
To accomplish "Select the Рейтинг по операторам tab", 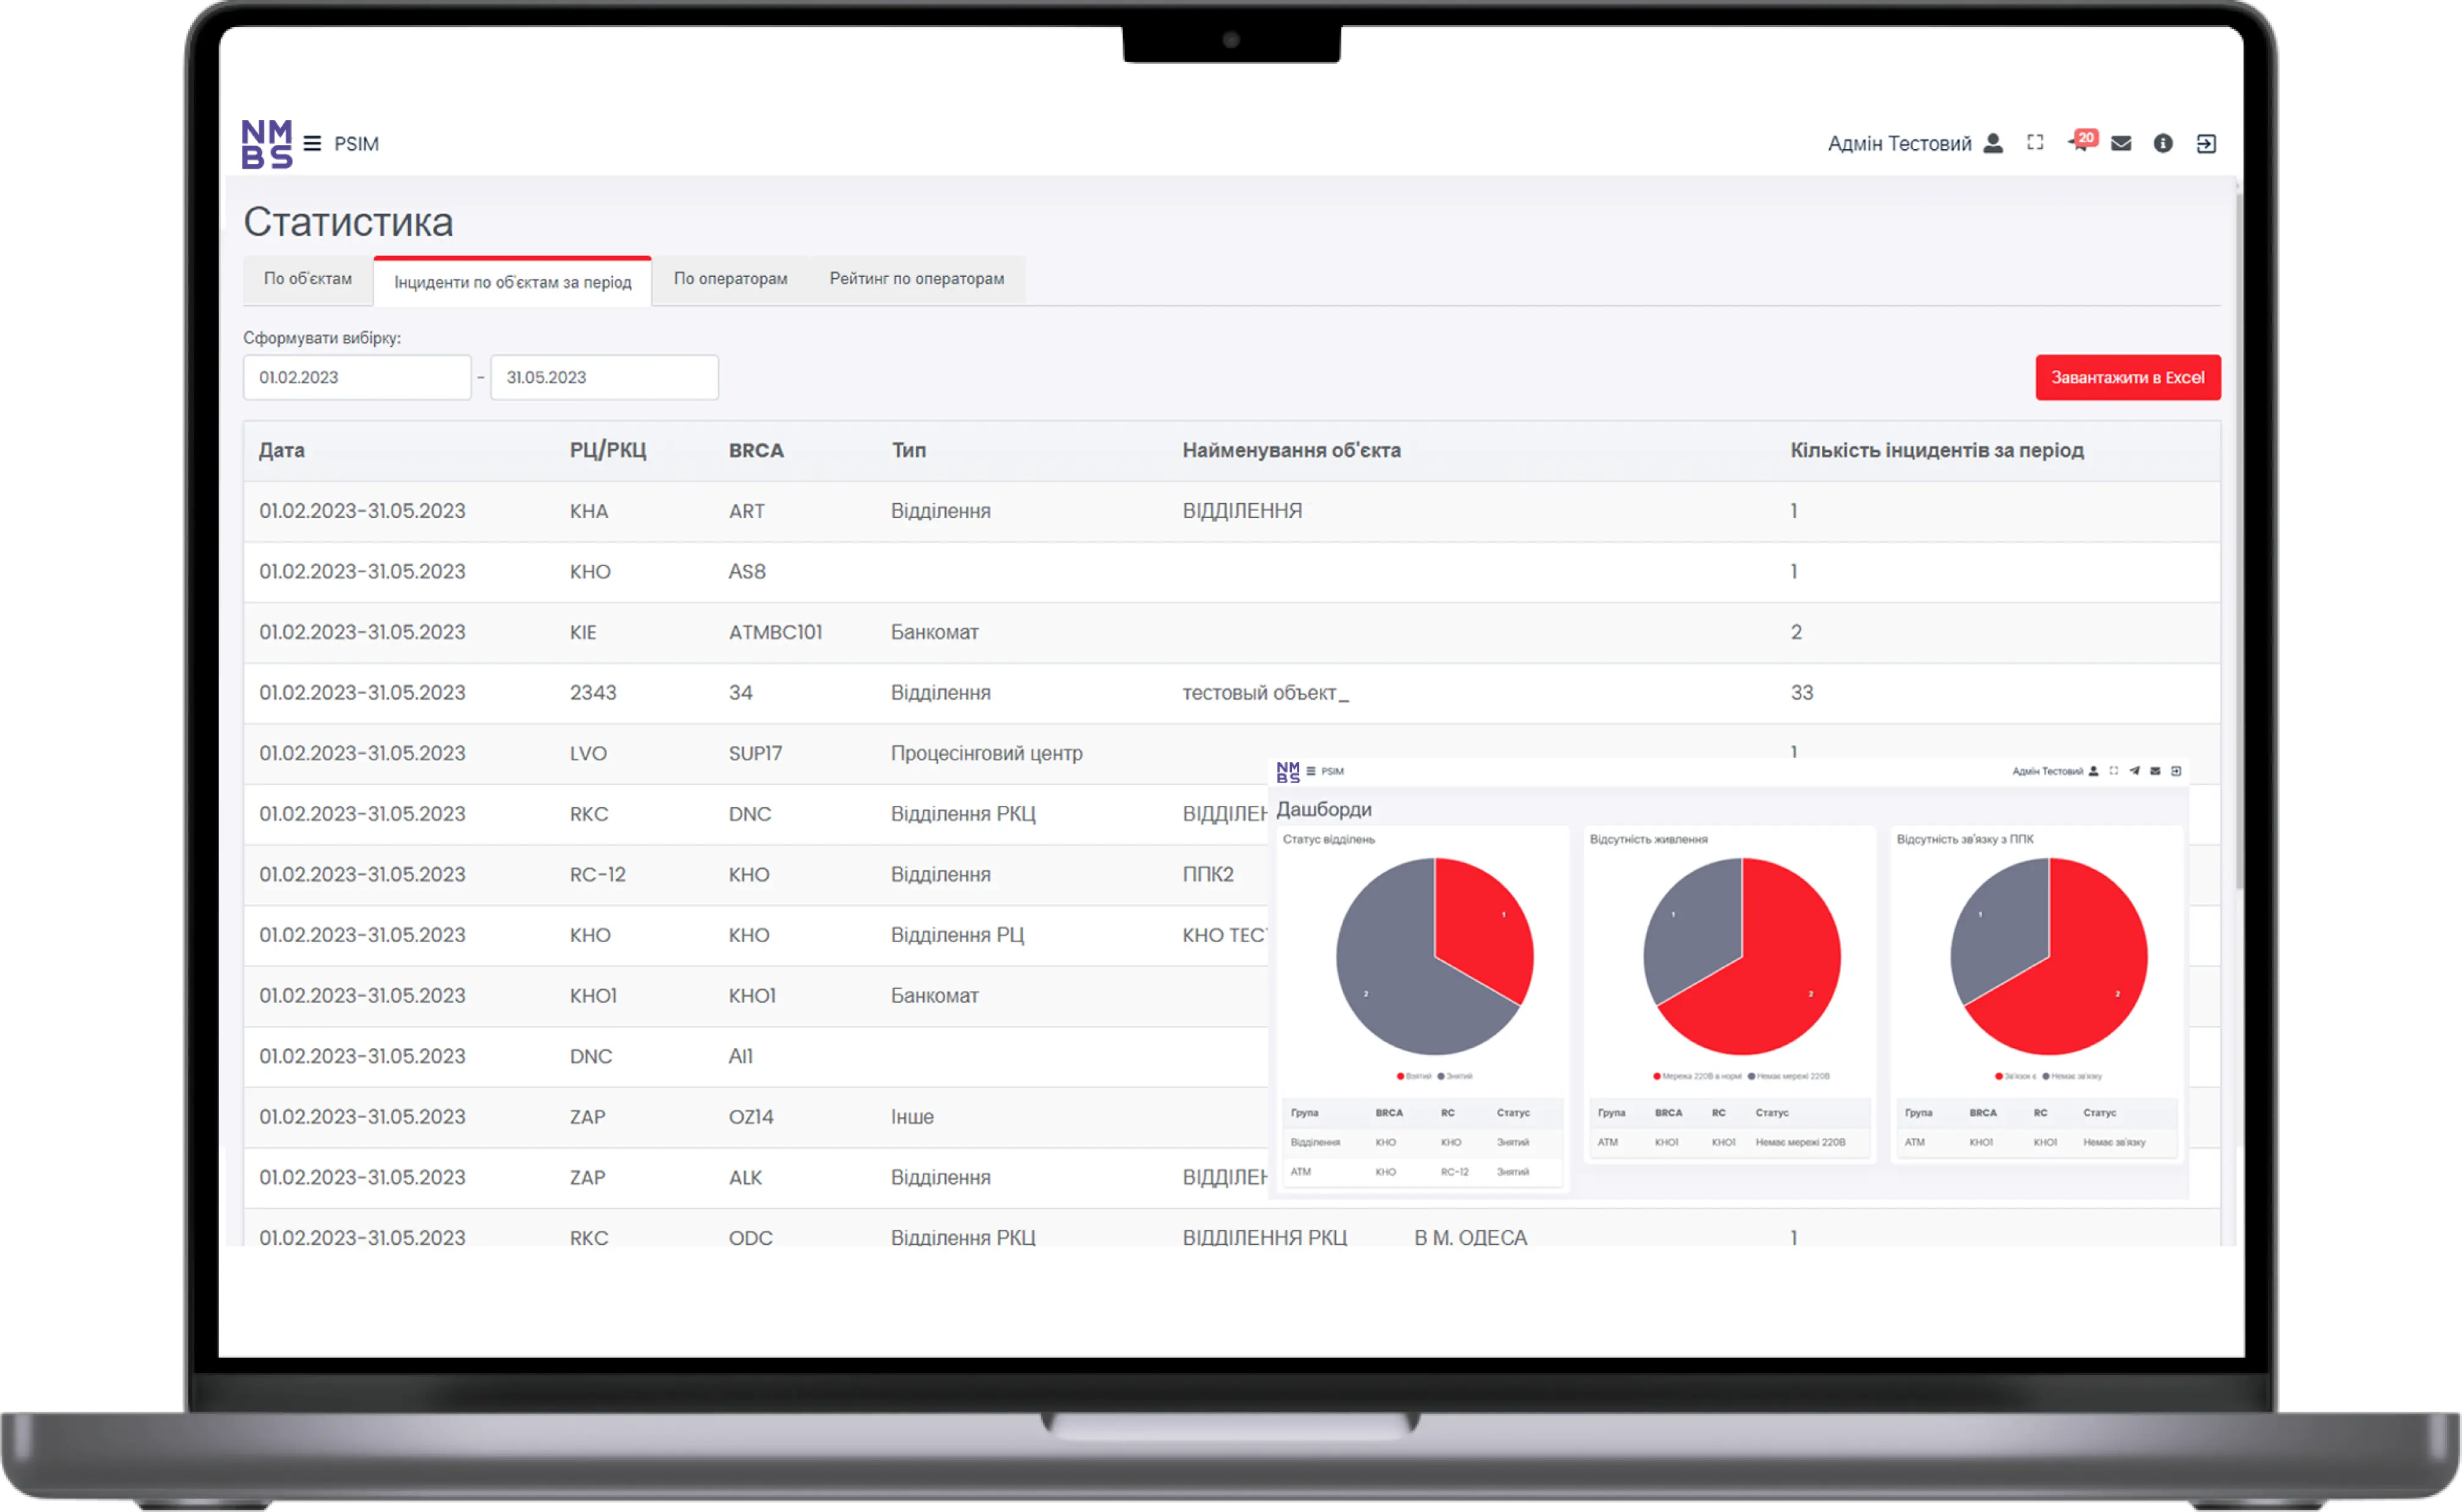I will (x=916, y=279).
